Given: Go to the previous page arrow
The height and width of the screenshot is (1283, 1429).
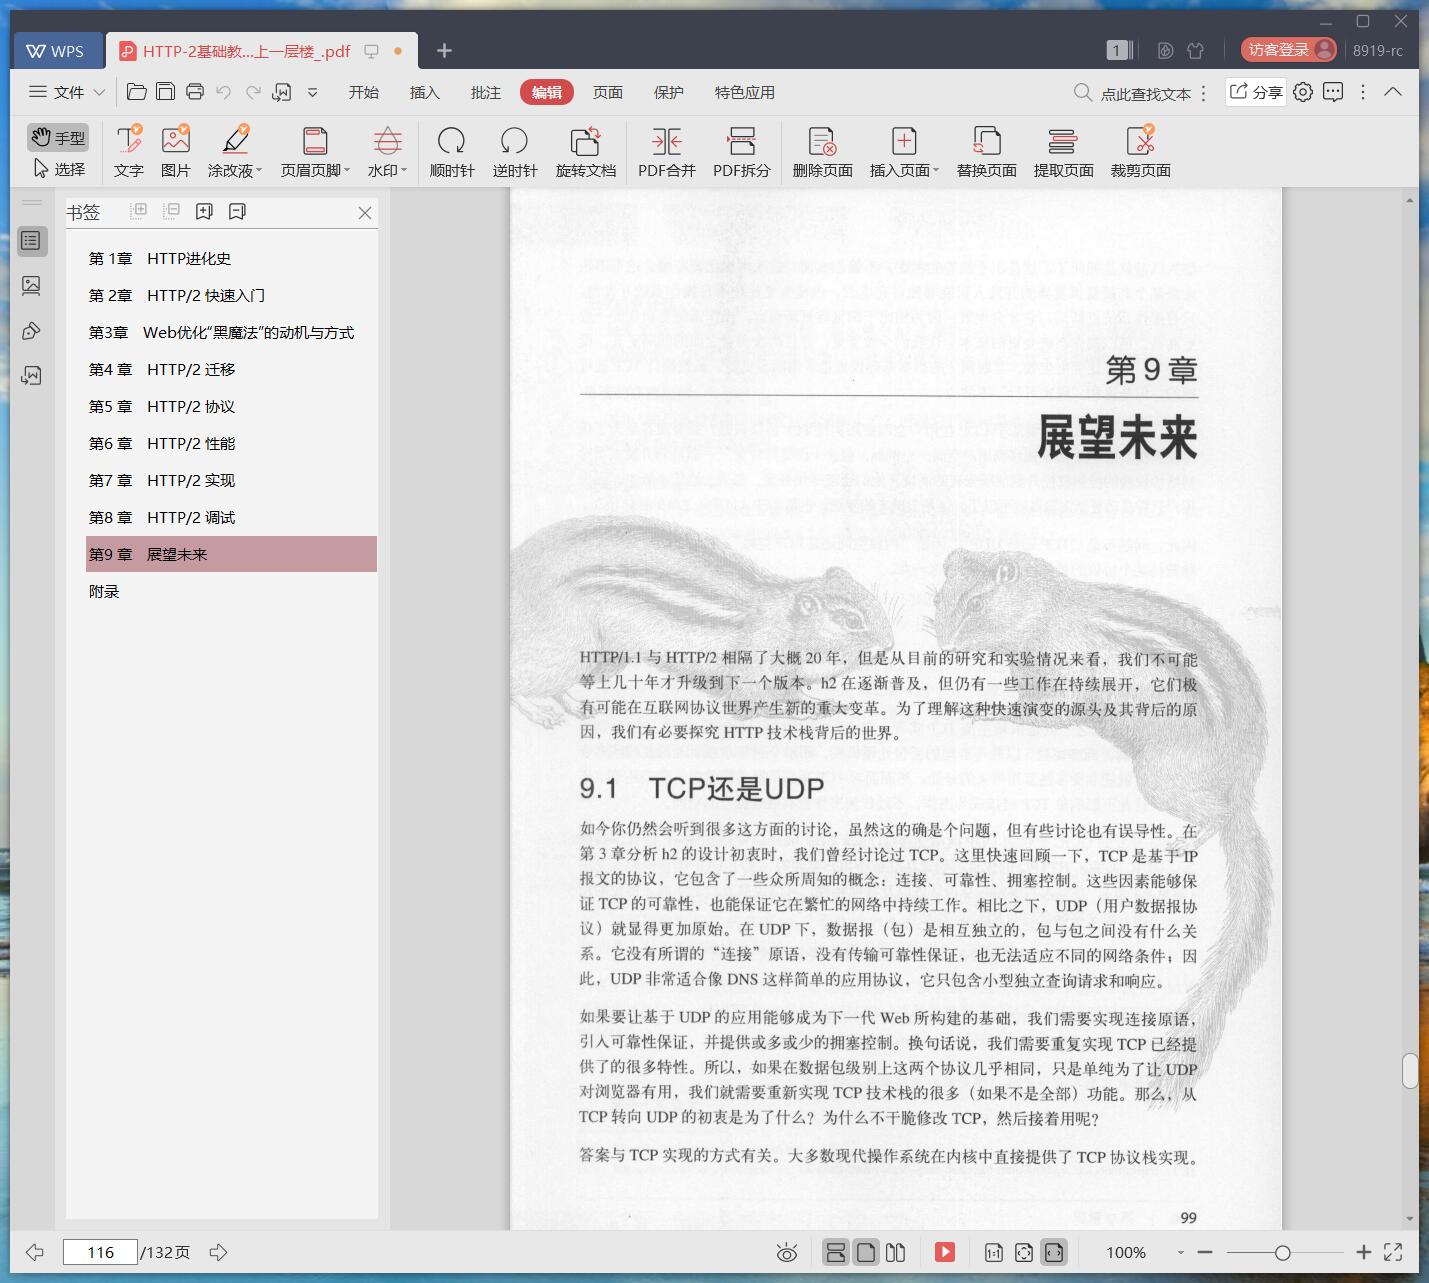Looking at the screenshot, I should click(x=35, y=1252).
